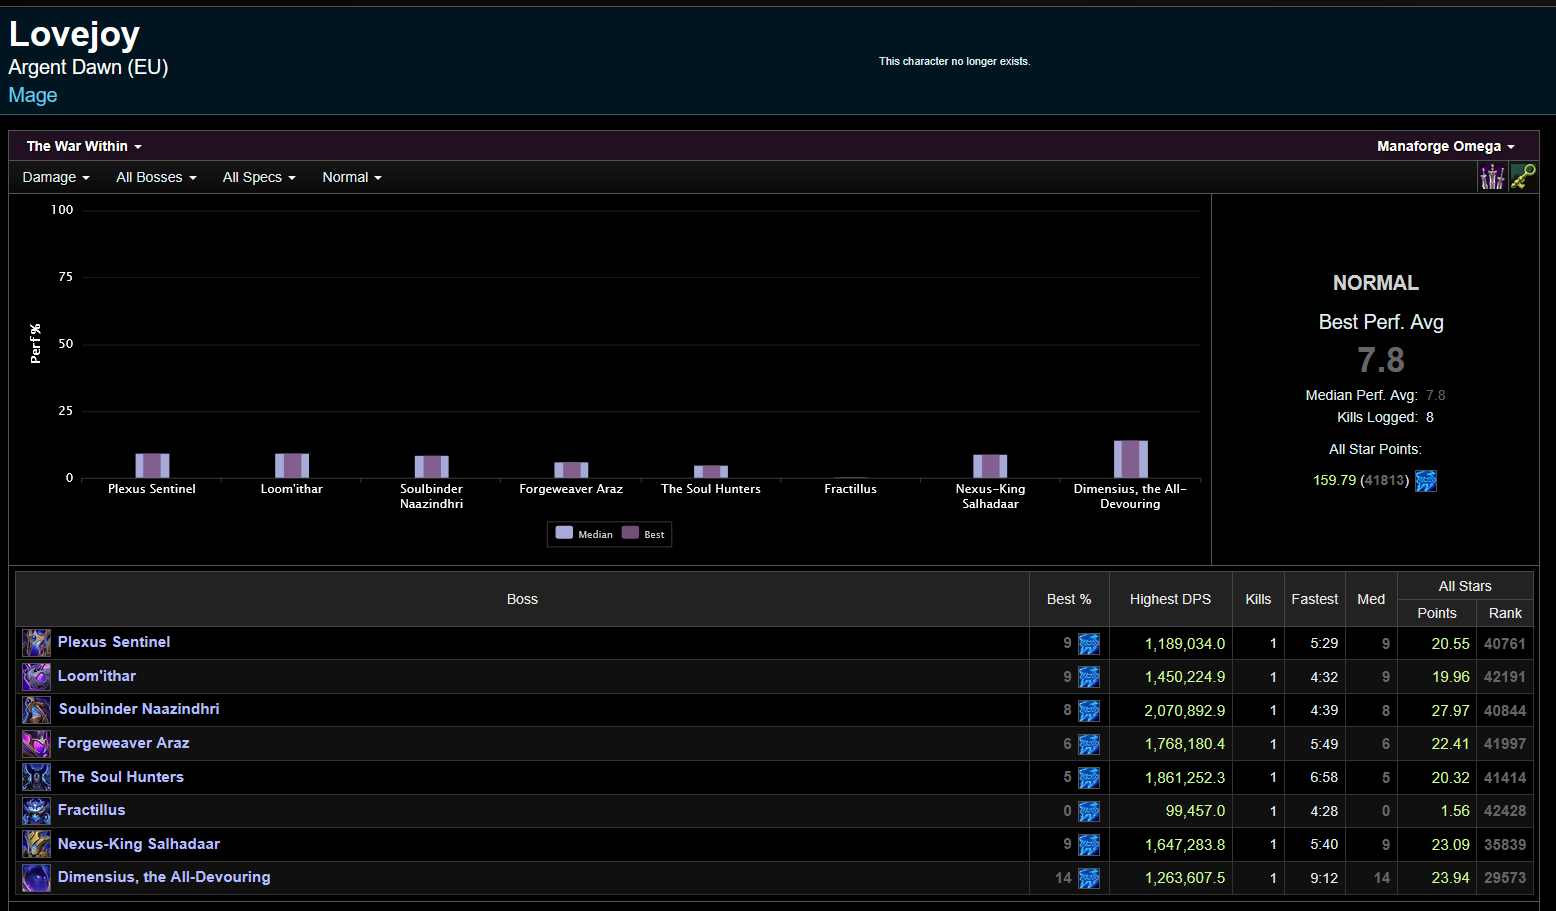The image size is (1556, 911).
Task: Open the Soulbinder Naazindhri boss link
Action: [x=139, y=709]
